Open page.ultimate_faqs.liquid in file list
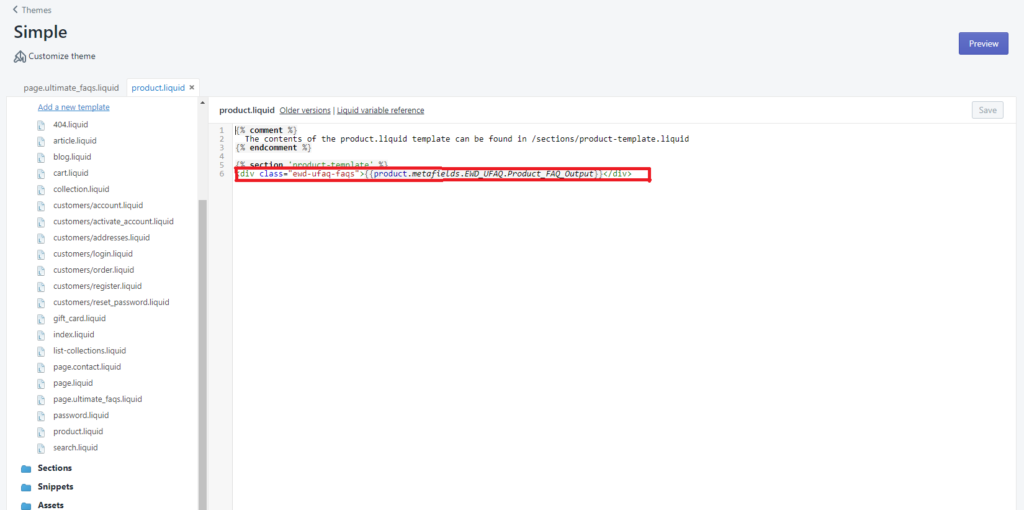This screenshot has width=1024, height=510. (x=98, y=399)
